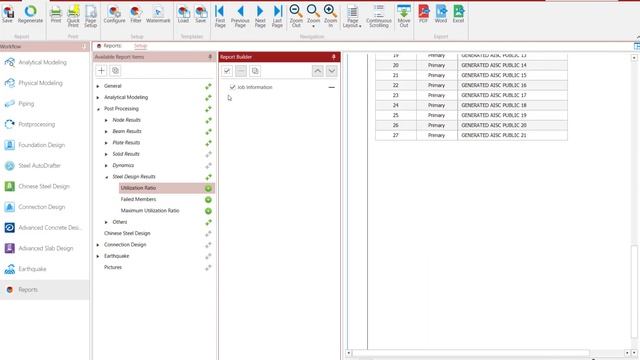Move the selected report item up

click(x=318, y=71)
